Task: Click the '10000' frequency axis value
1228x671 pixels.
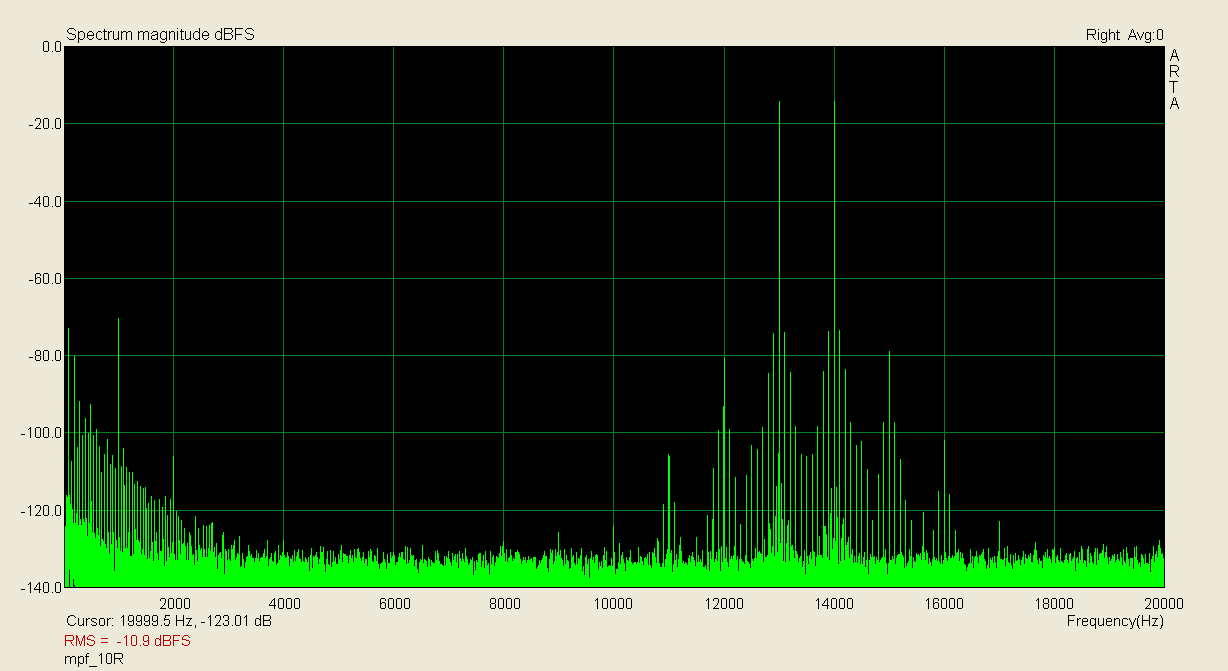Action: tap(612, 603)
